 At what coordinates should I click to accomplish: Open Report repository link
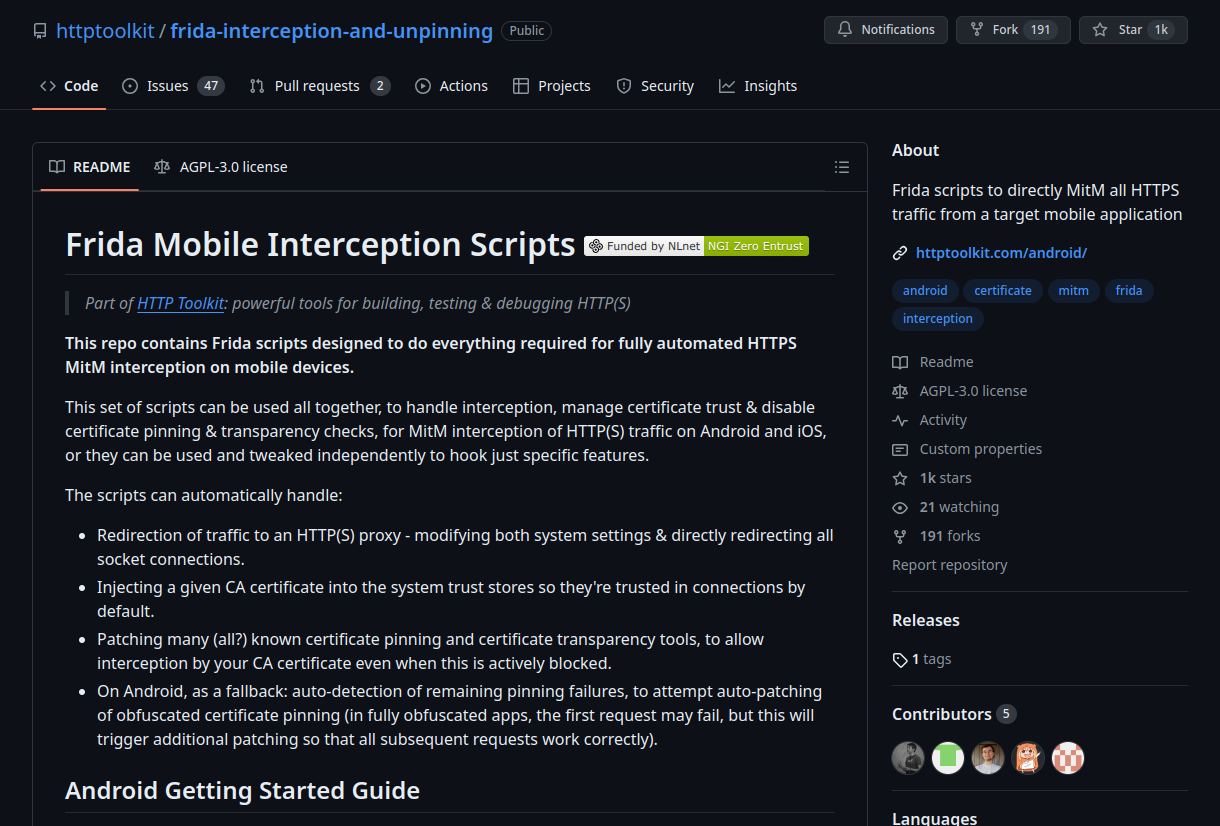(x=949, y=565)
